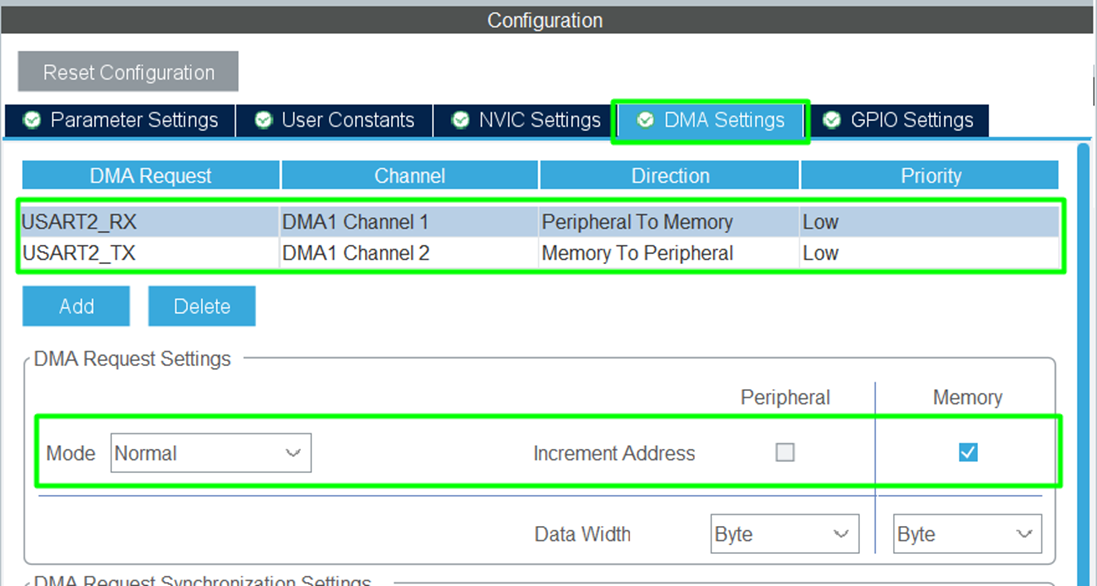Click the GPIO Settings green check icon

click(832, 120)
